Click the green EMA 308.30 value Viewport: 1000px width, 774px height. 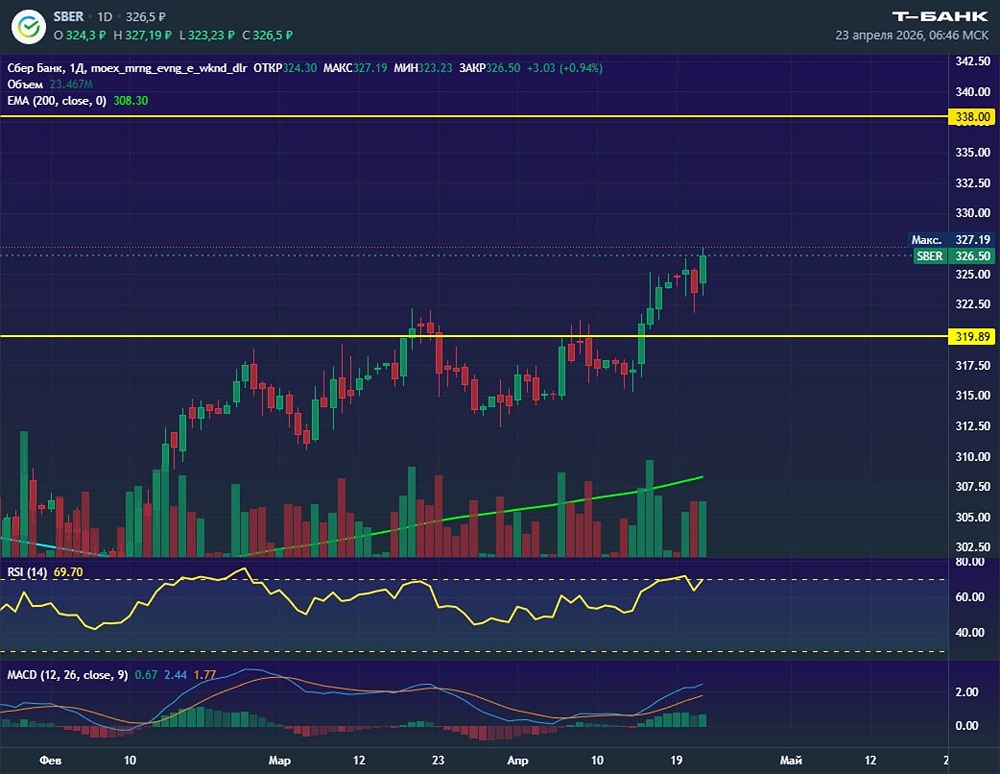[x=130, y=101]
